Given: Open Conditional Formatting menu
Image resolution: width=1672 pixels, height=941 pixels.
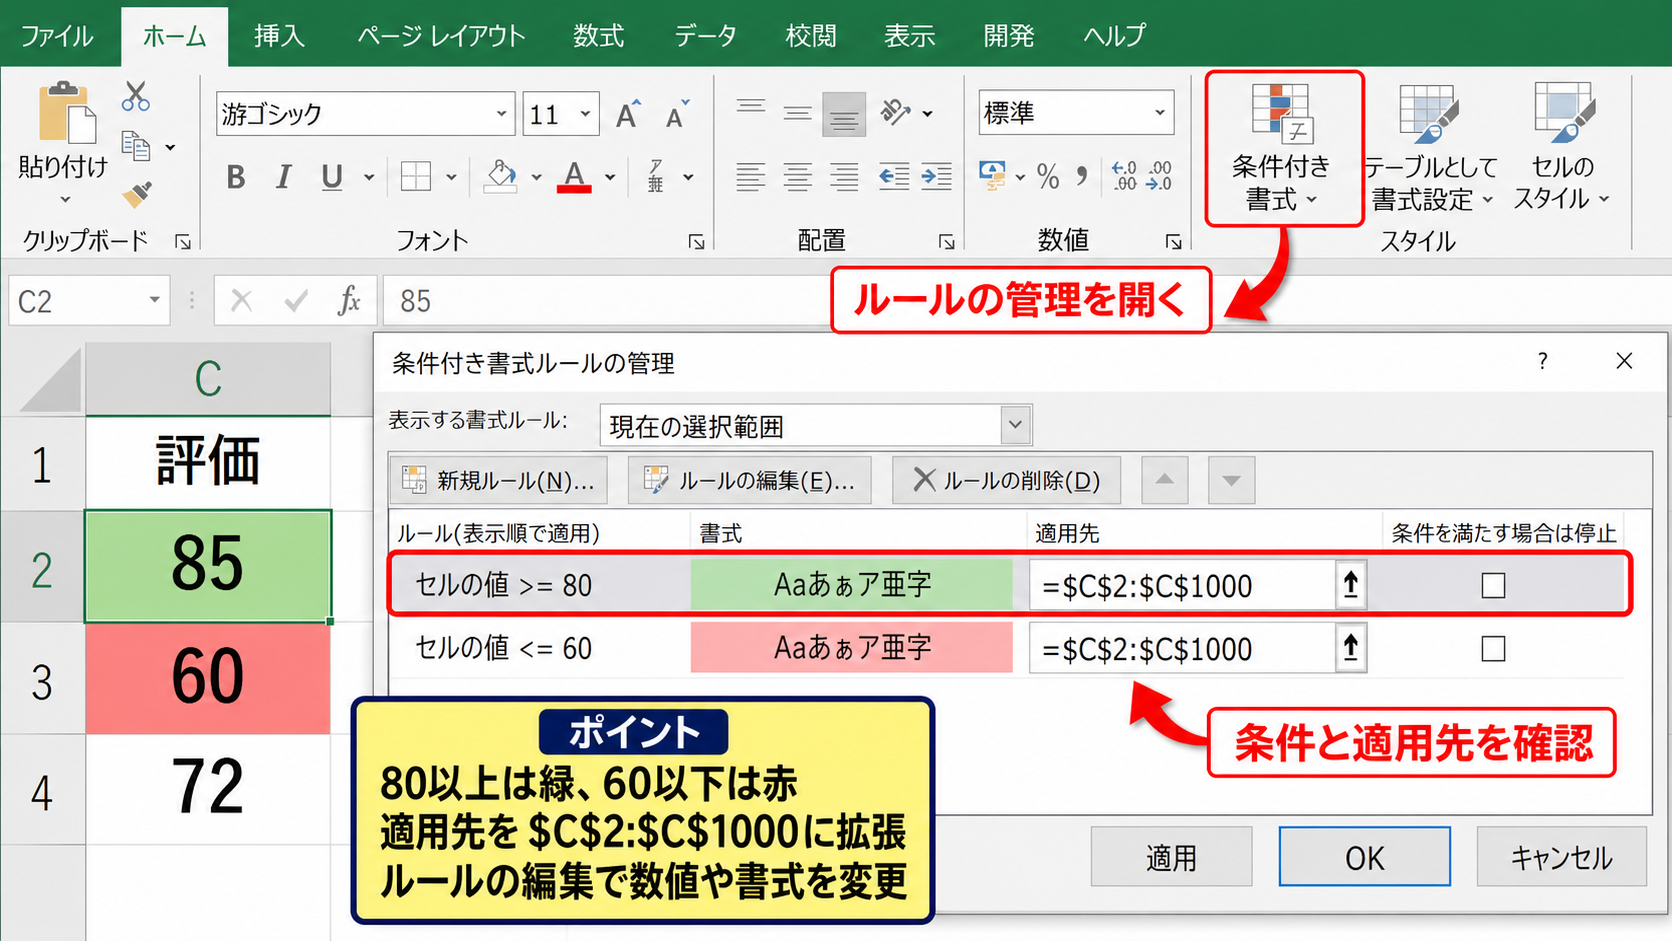Looking at the screenshot, I should coord(1283,148).
